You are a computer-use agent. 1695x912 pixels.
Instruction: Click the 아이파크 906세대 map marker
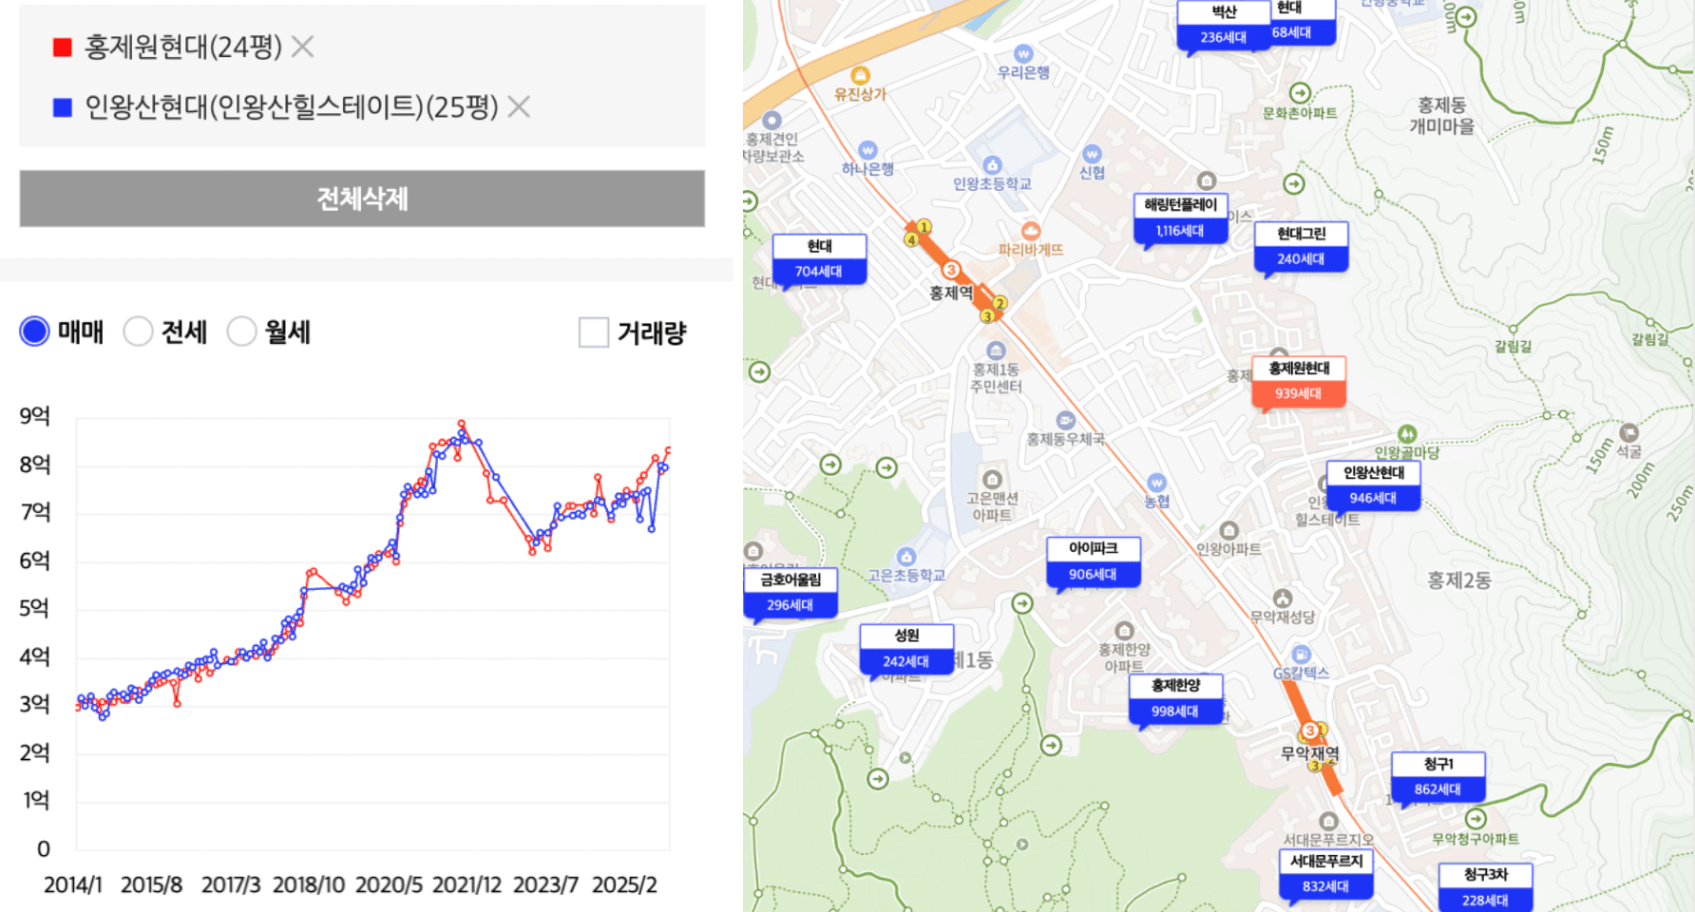[x=1092, y=561]
